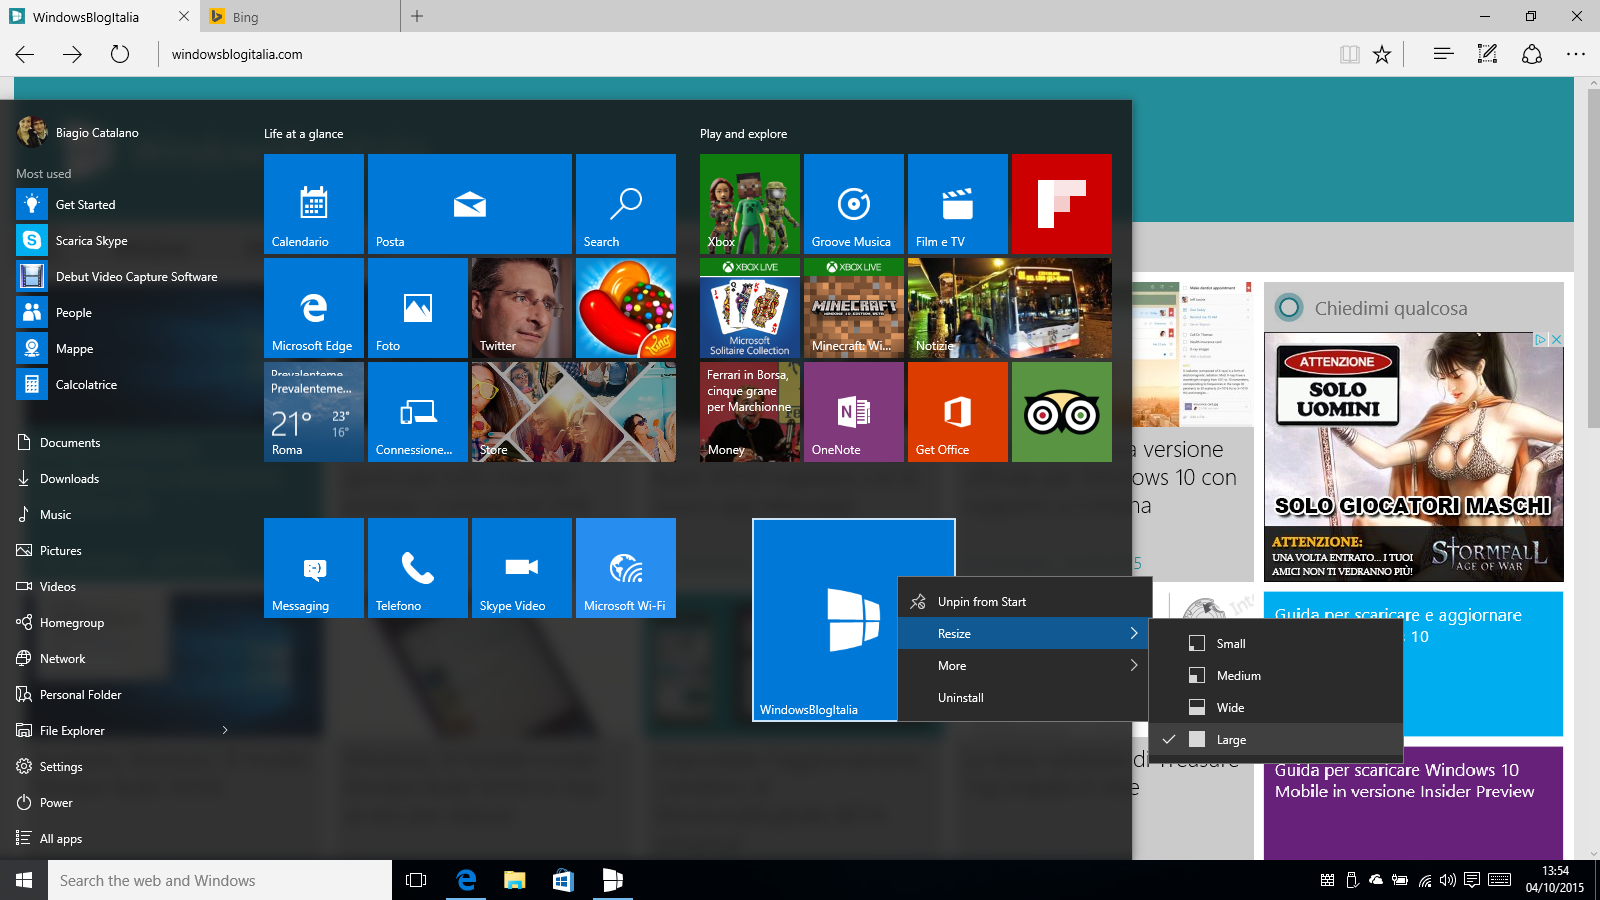The height and width of the screenshot is (900, 1600).
Task: Open the Minecraft tile
Action: pos(854,308)
